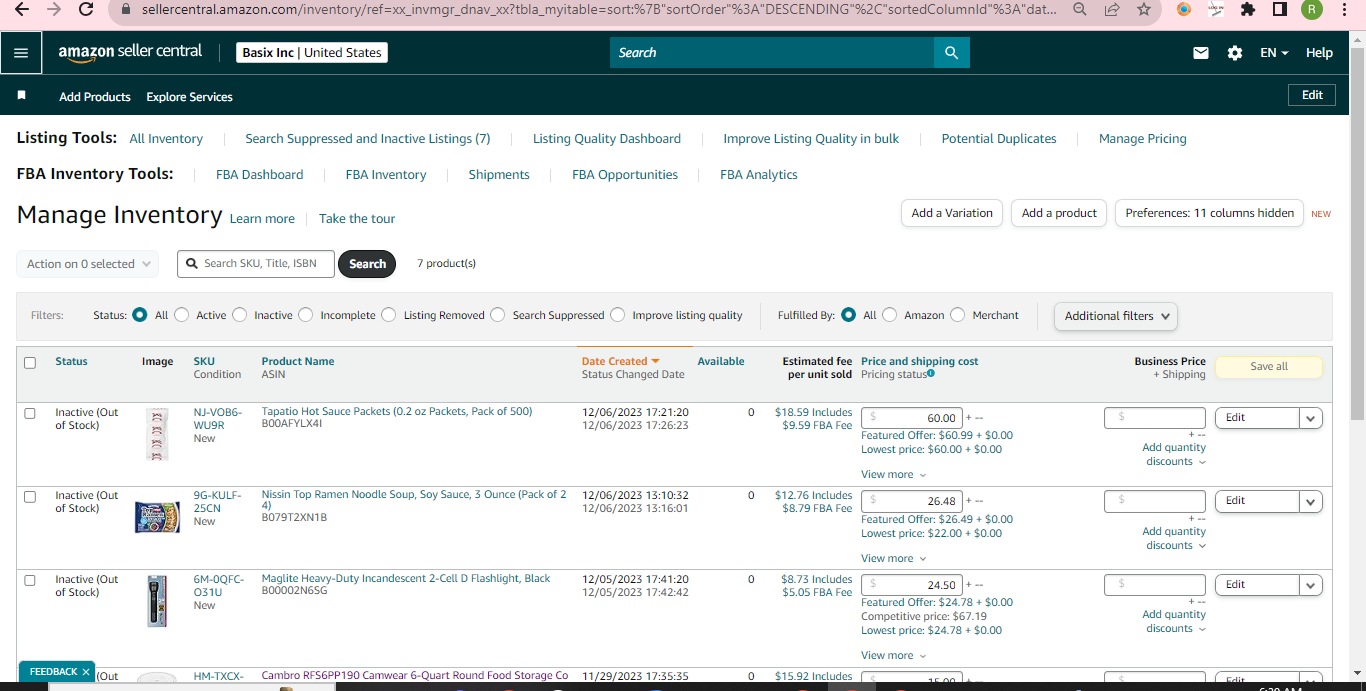Expand View more for Tapatio pricing
This screenshot has height=691, width=1366.
(x=894, y=475)
